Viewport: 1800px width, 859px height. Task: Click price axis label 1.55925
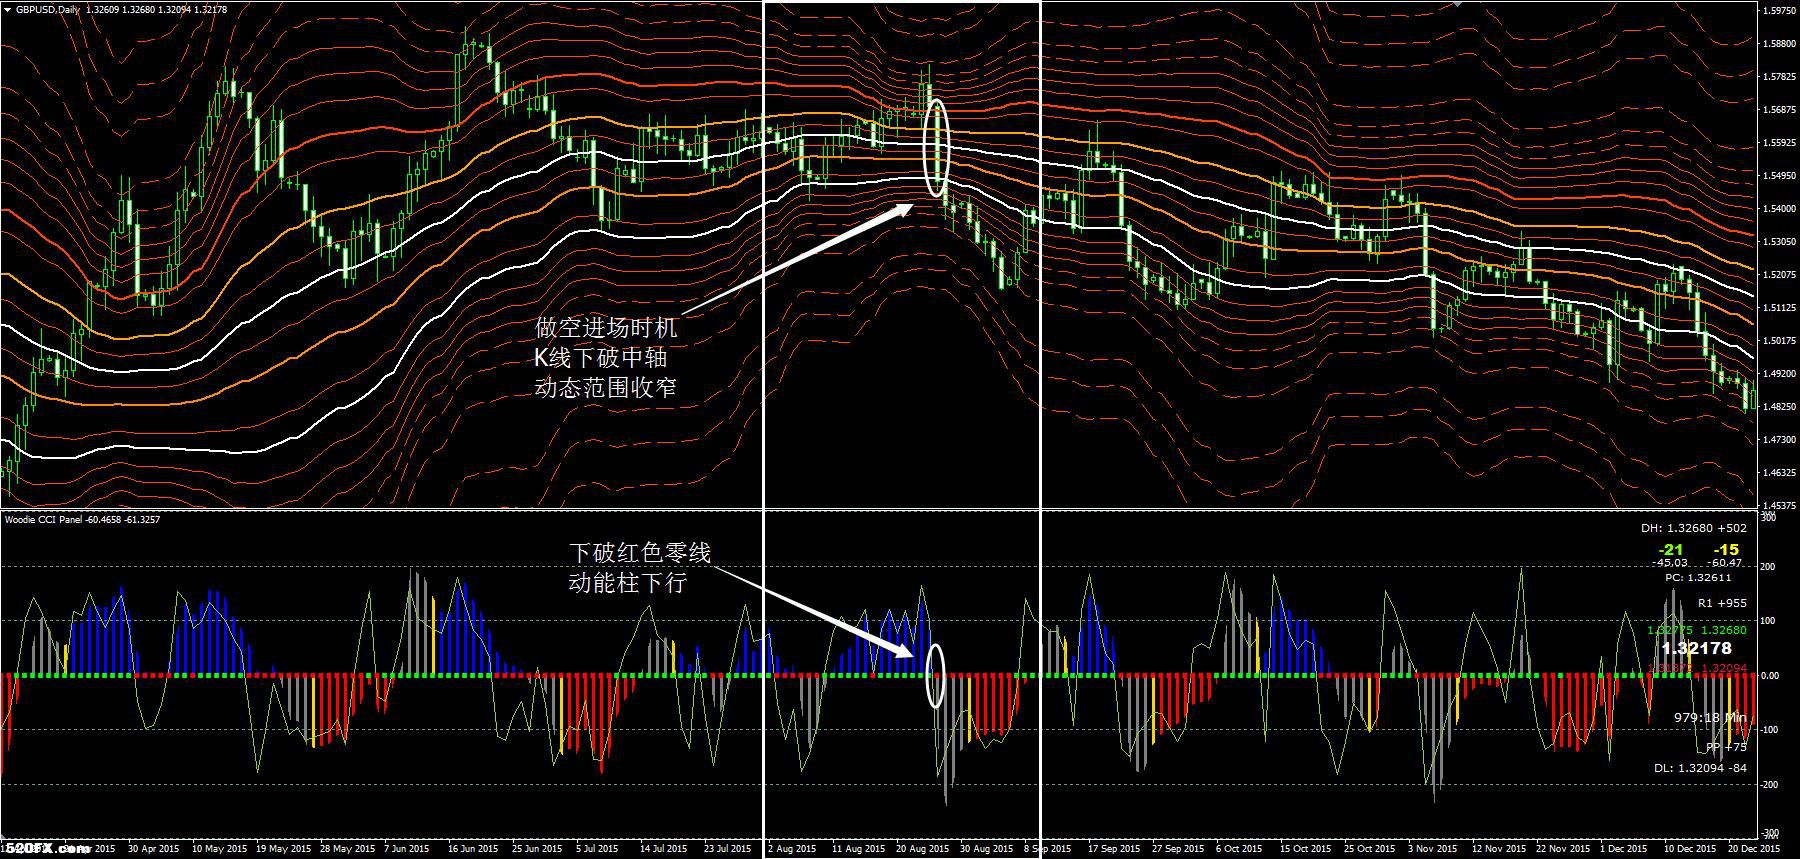click(x=1779, y=143)
